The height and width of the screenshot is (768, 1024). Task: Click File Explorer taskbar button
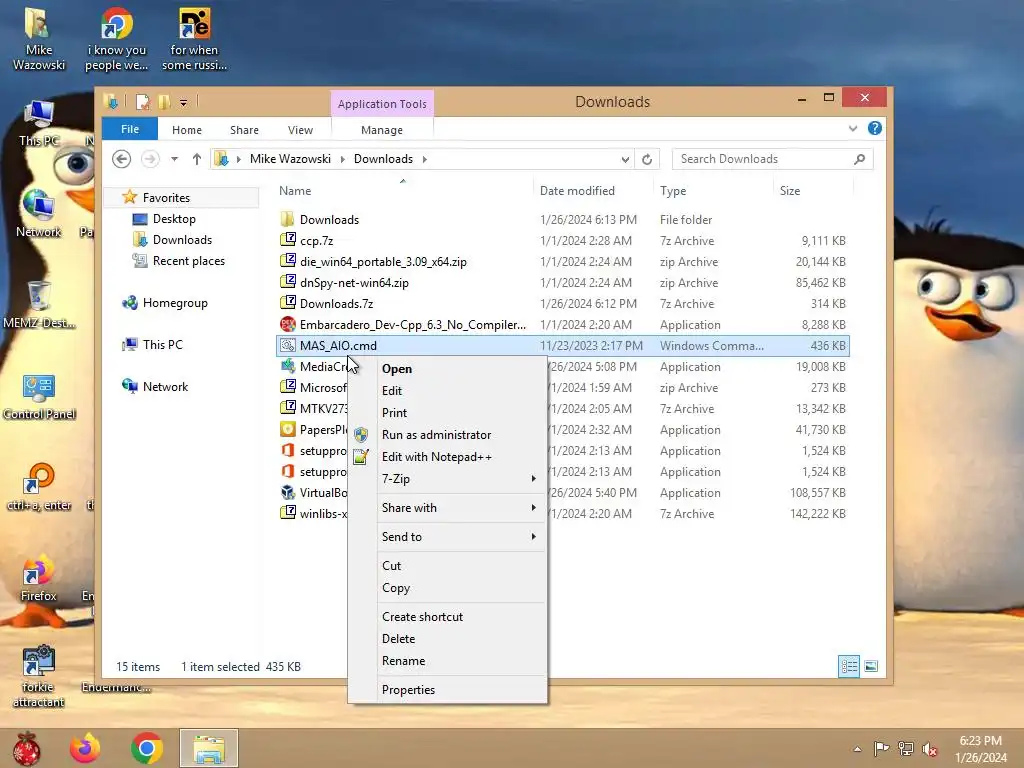(209, 748)
